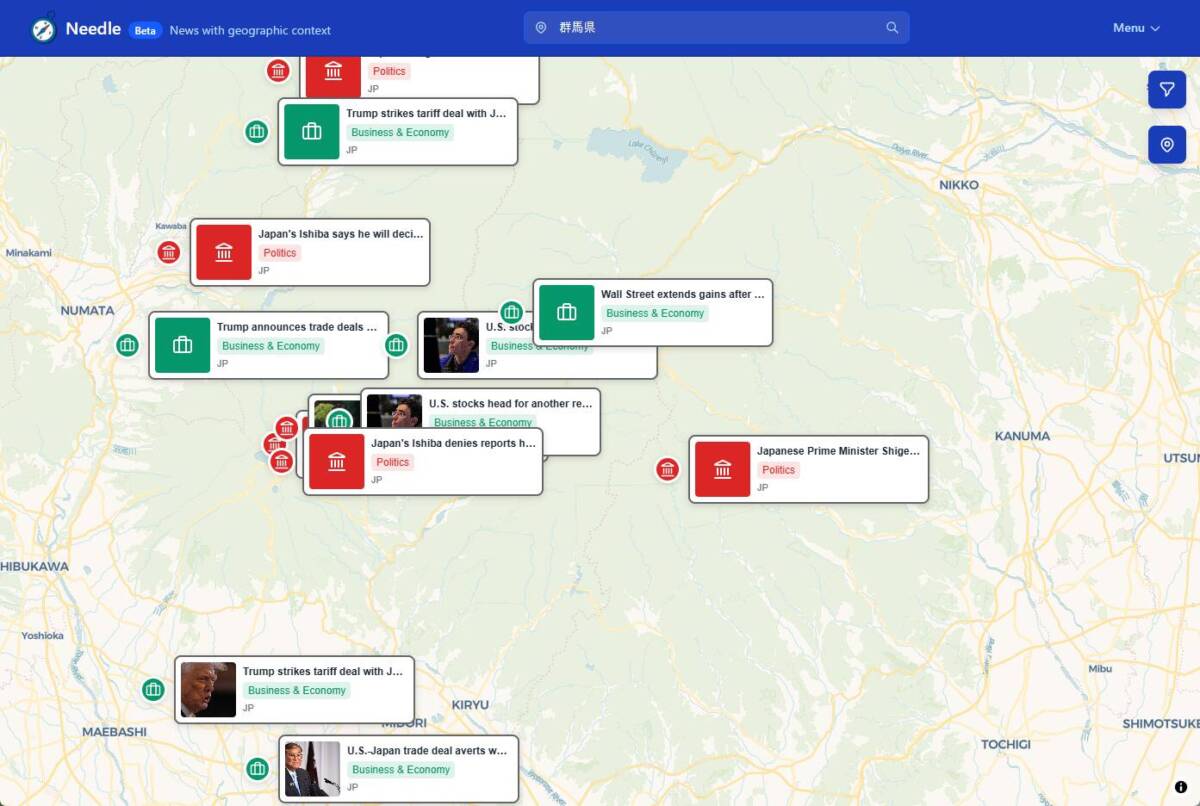Click green marker beside U.S.-Japan trade deal card
1200x806 pixels.
pyautogui.click(x=258, y=769)
